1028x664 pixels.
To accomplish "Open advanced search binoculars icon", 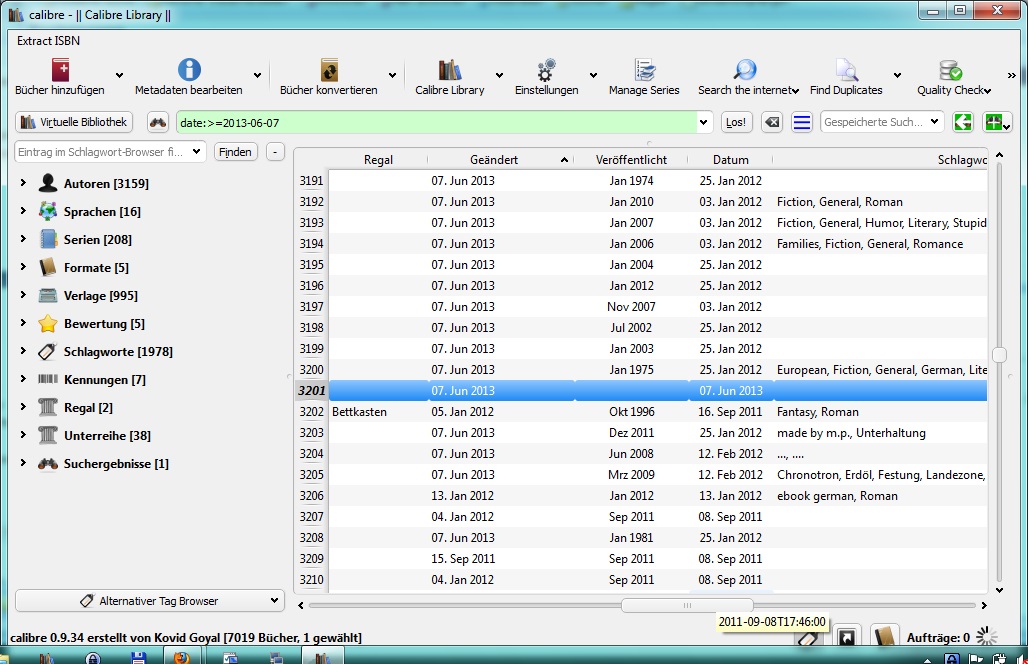I will click(158, 122).
